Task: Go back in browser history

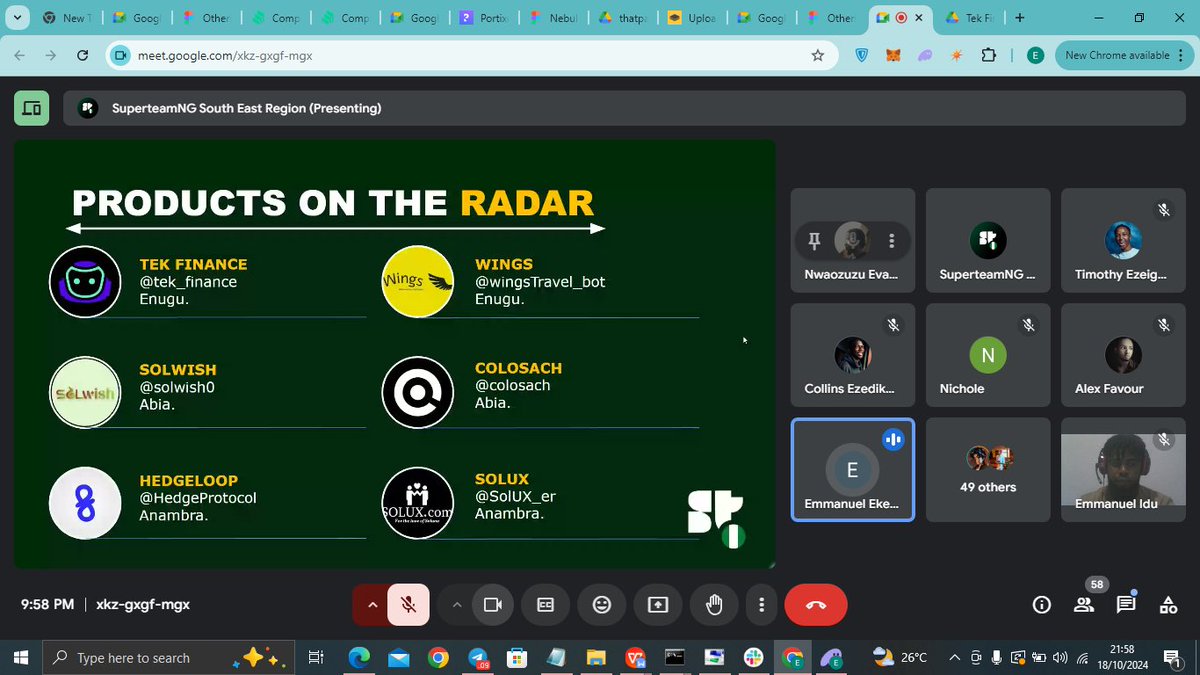Action: [20, 56]
